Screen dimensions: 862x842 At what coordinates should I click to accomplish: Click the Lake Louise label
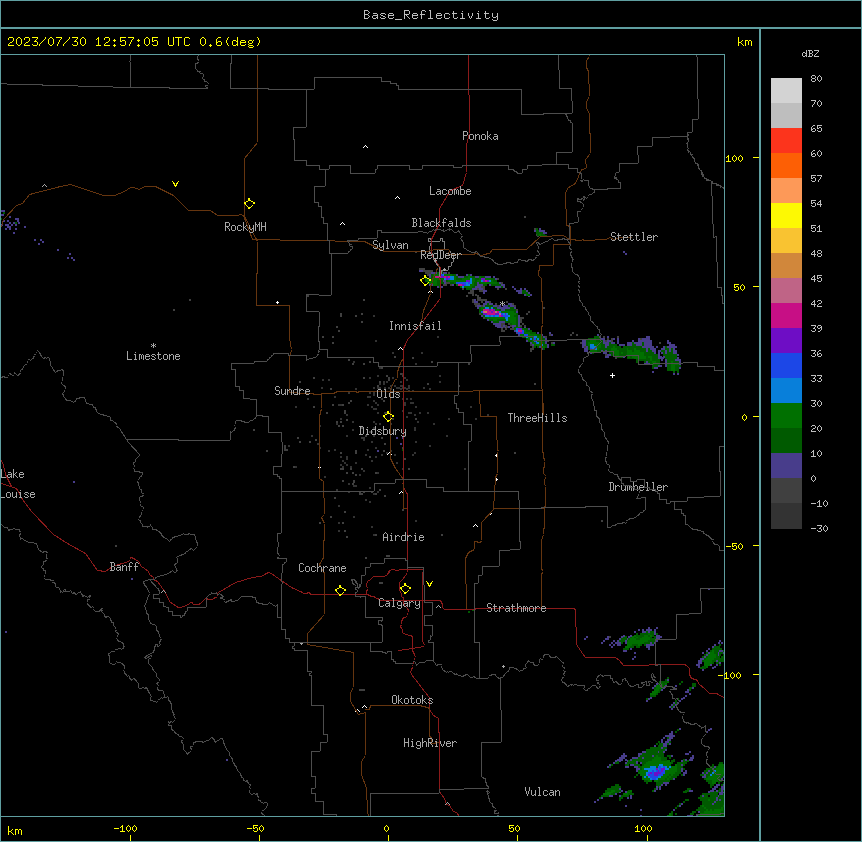18,484
